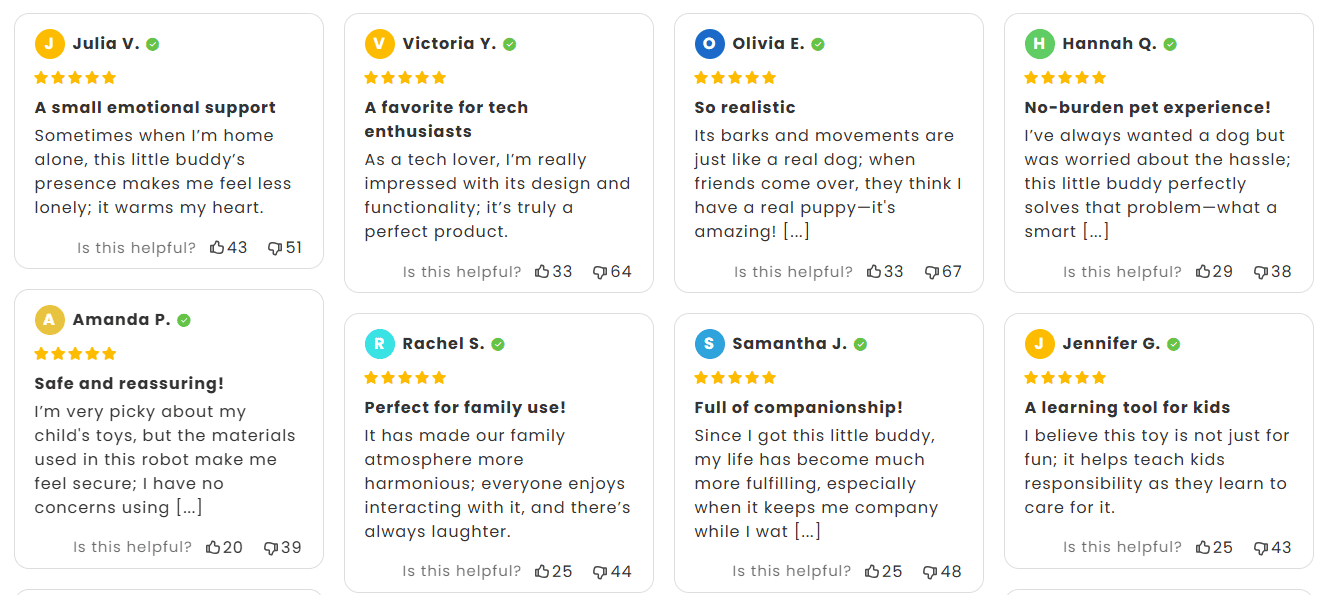Viewport: 1333px width, 595px height.
Task: Thumbs-down Samantha J.'s review
Action: click(930, 572)
